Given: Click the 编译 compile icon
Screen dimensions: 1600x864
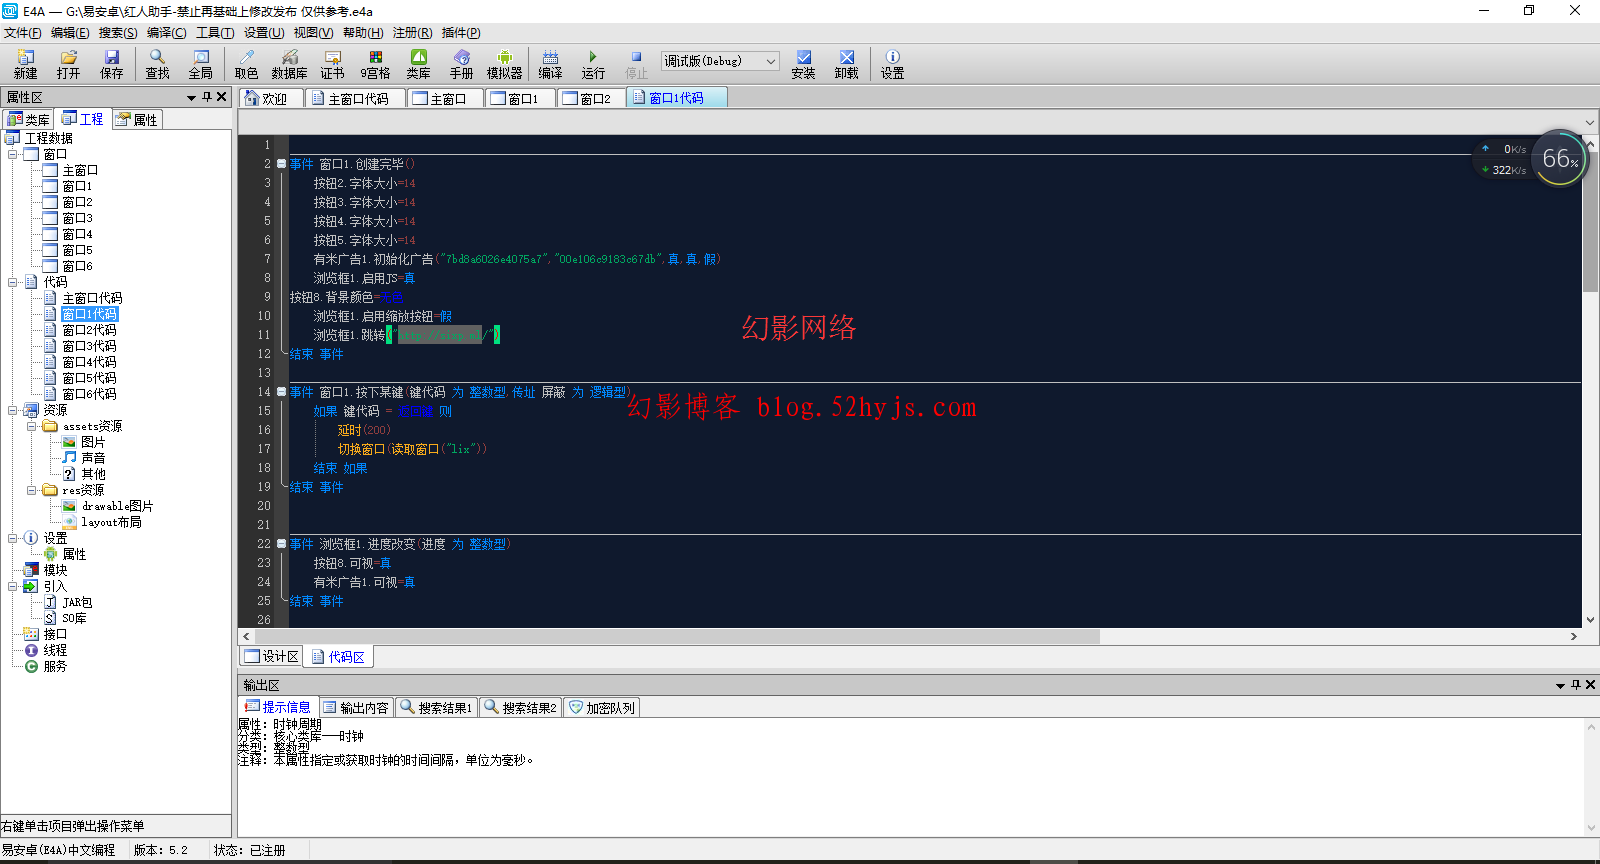Looking at the screenshot, I should point(550,64).
